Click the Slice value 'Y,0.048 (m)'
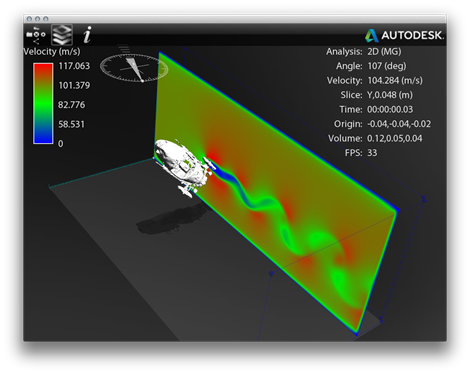This screenshot has width=470, height=374. [x=390, y=95]
